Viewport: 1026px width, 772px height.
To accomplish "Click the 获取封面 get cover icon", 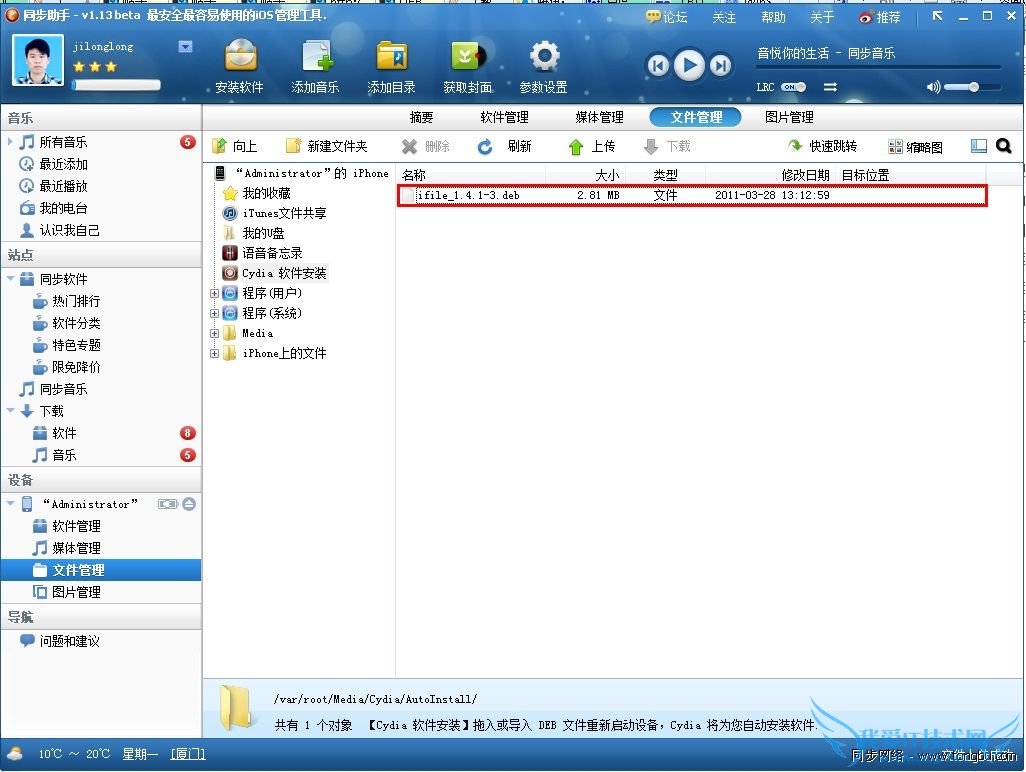I will point(467,66).
